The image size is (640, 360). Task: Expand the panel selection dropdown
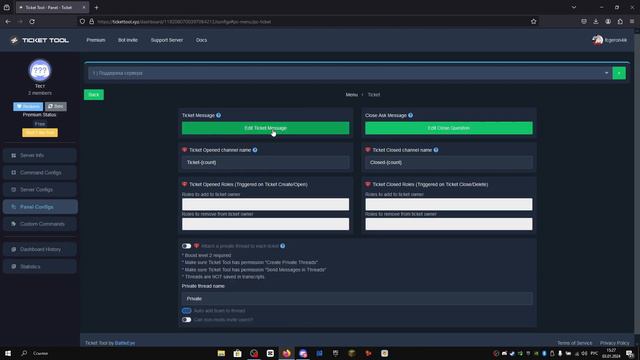(x=349, y=73)
